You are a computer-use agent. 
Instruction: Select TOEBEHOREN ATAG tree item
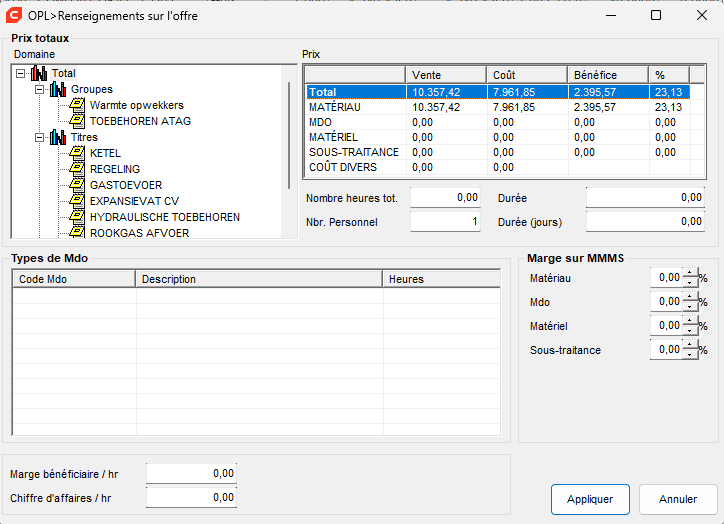(x=140, y=121)
